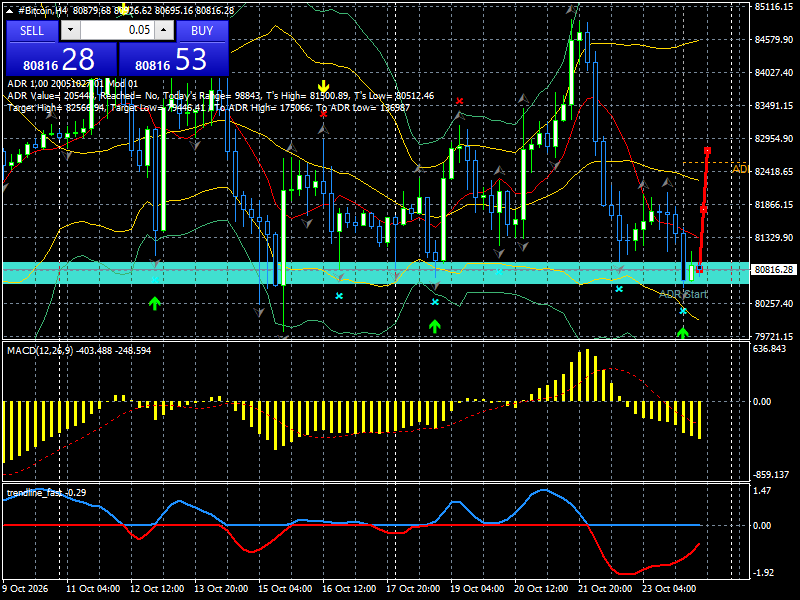Select cyan x marker below ADR Start
The height and width of the screenshot is (600, 800).
pyautogui.click(x=683, y=311)
